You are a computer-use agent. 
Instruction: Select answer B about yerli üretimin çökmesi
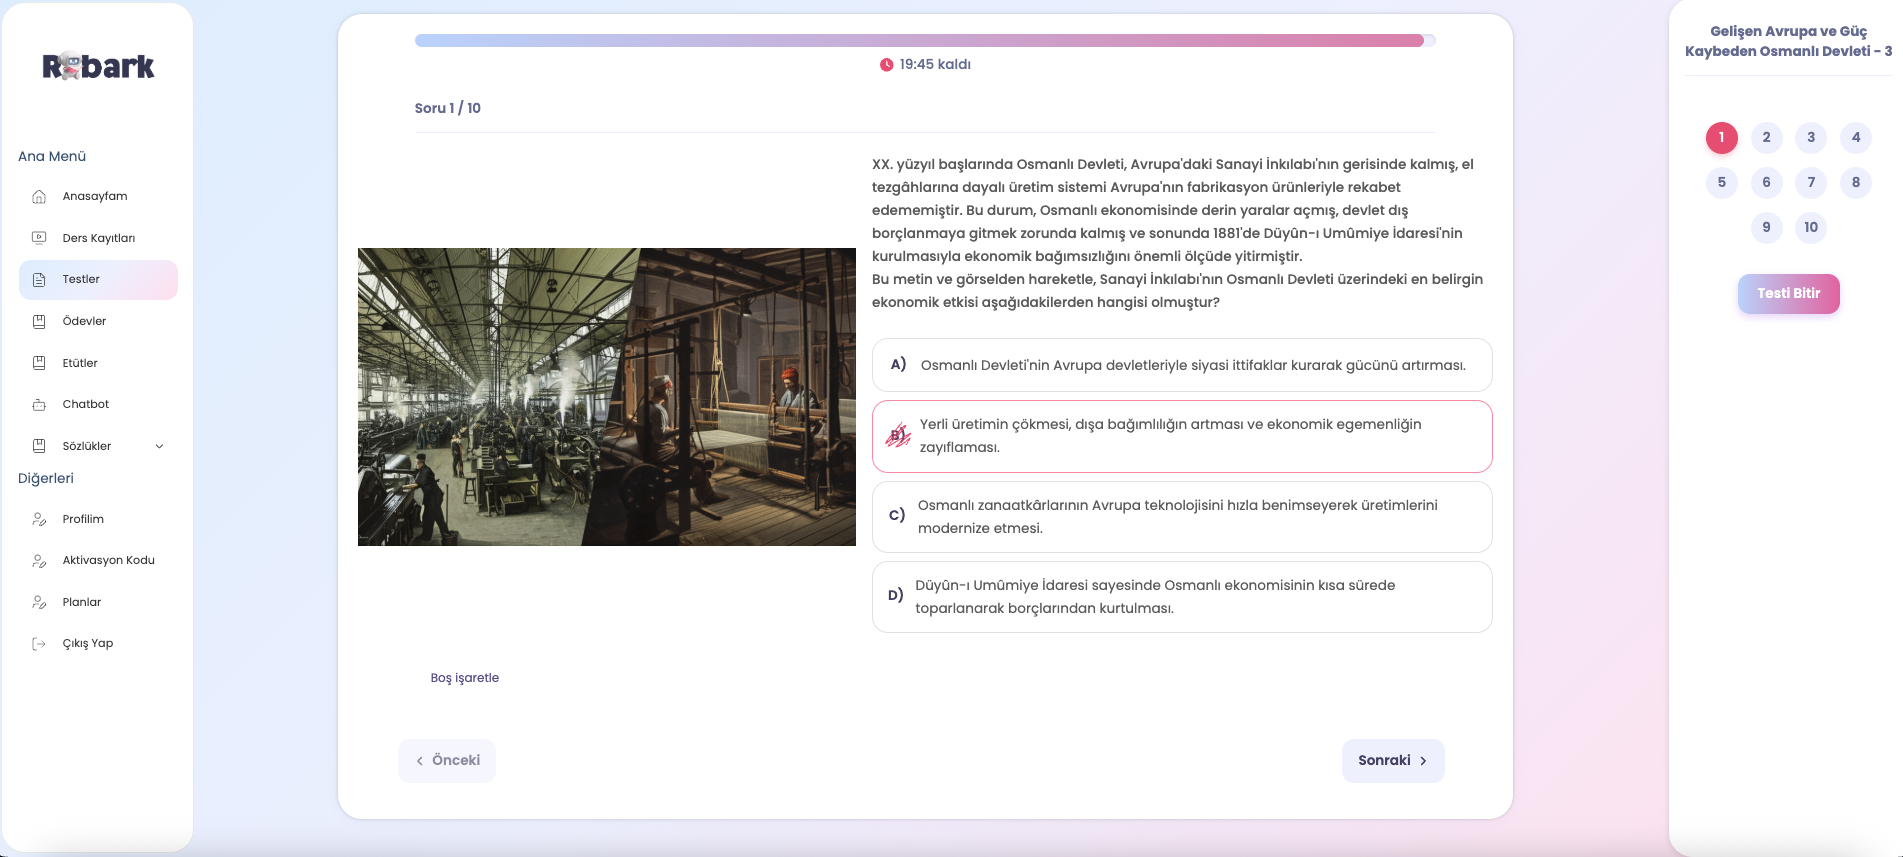1182,436
